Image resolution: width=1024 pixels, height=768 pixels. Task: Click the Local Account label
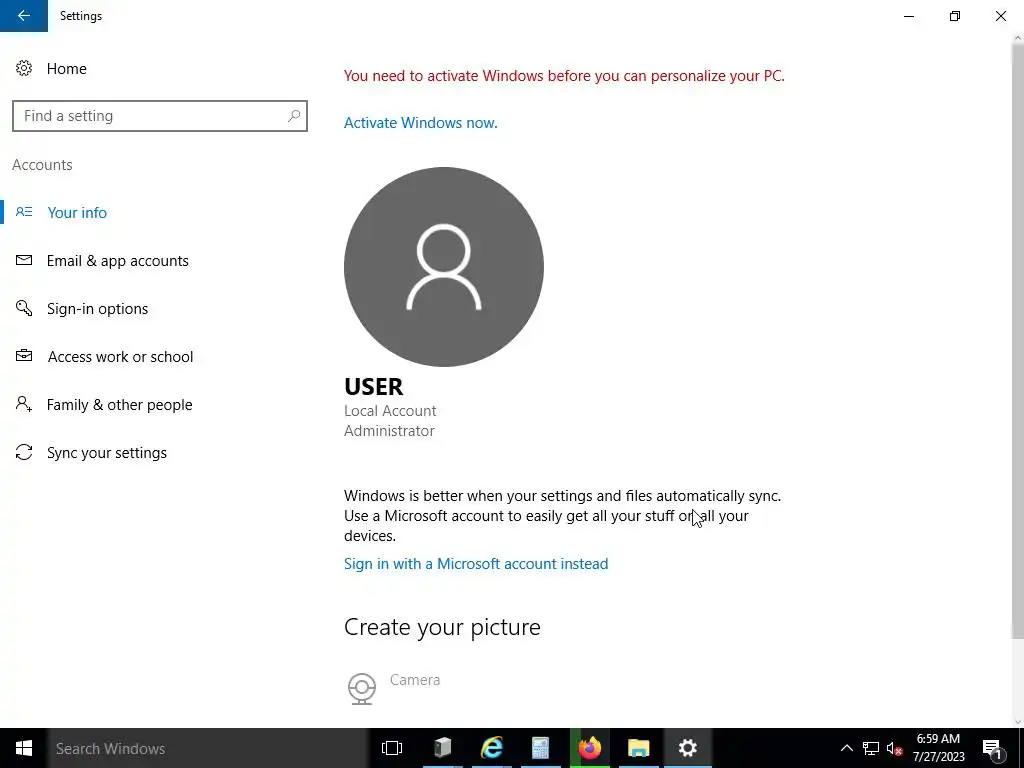click(x=390, y=411)
